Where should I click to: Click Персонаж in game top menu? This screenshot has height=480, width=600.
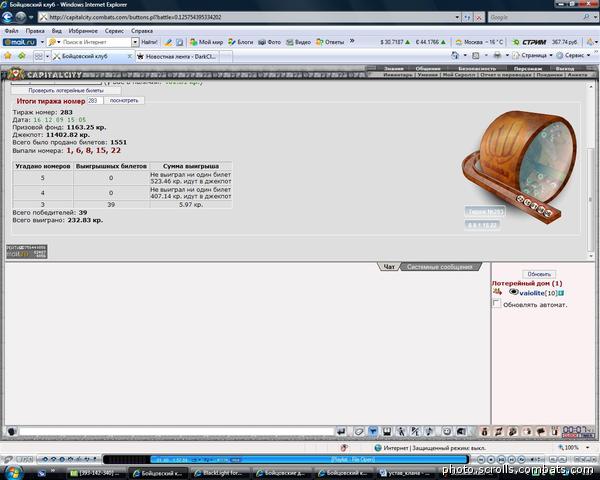pos(528,69)
